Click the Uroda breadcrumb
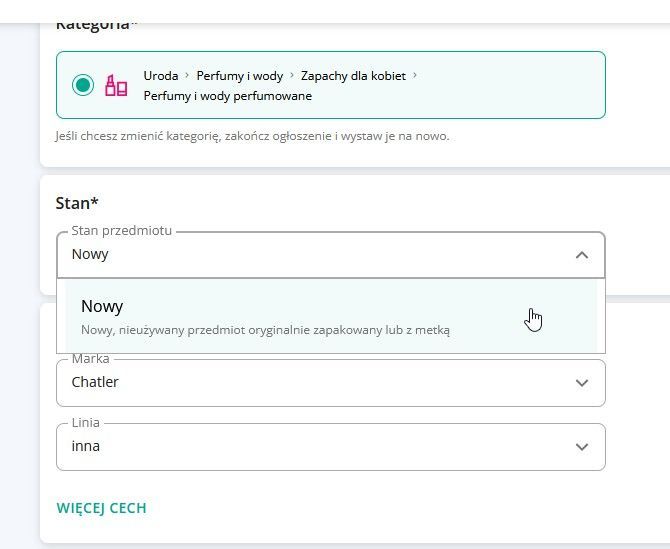This screenshot has width=670, height=549. (161, 76)
